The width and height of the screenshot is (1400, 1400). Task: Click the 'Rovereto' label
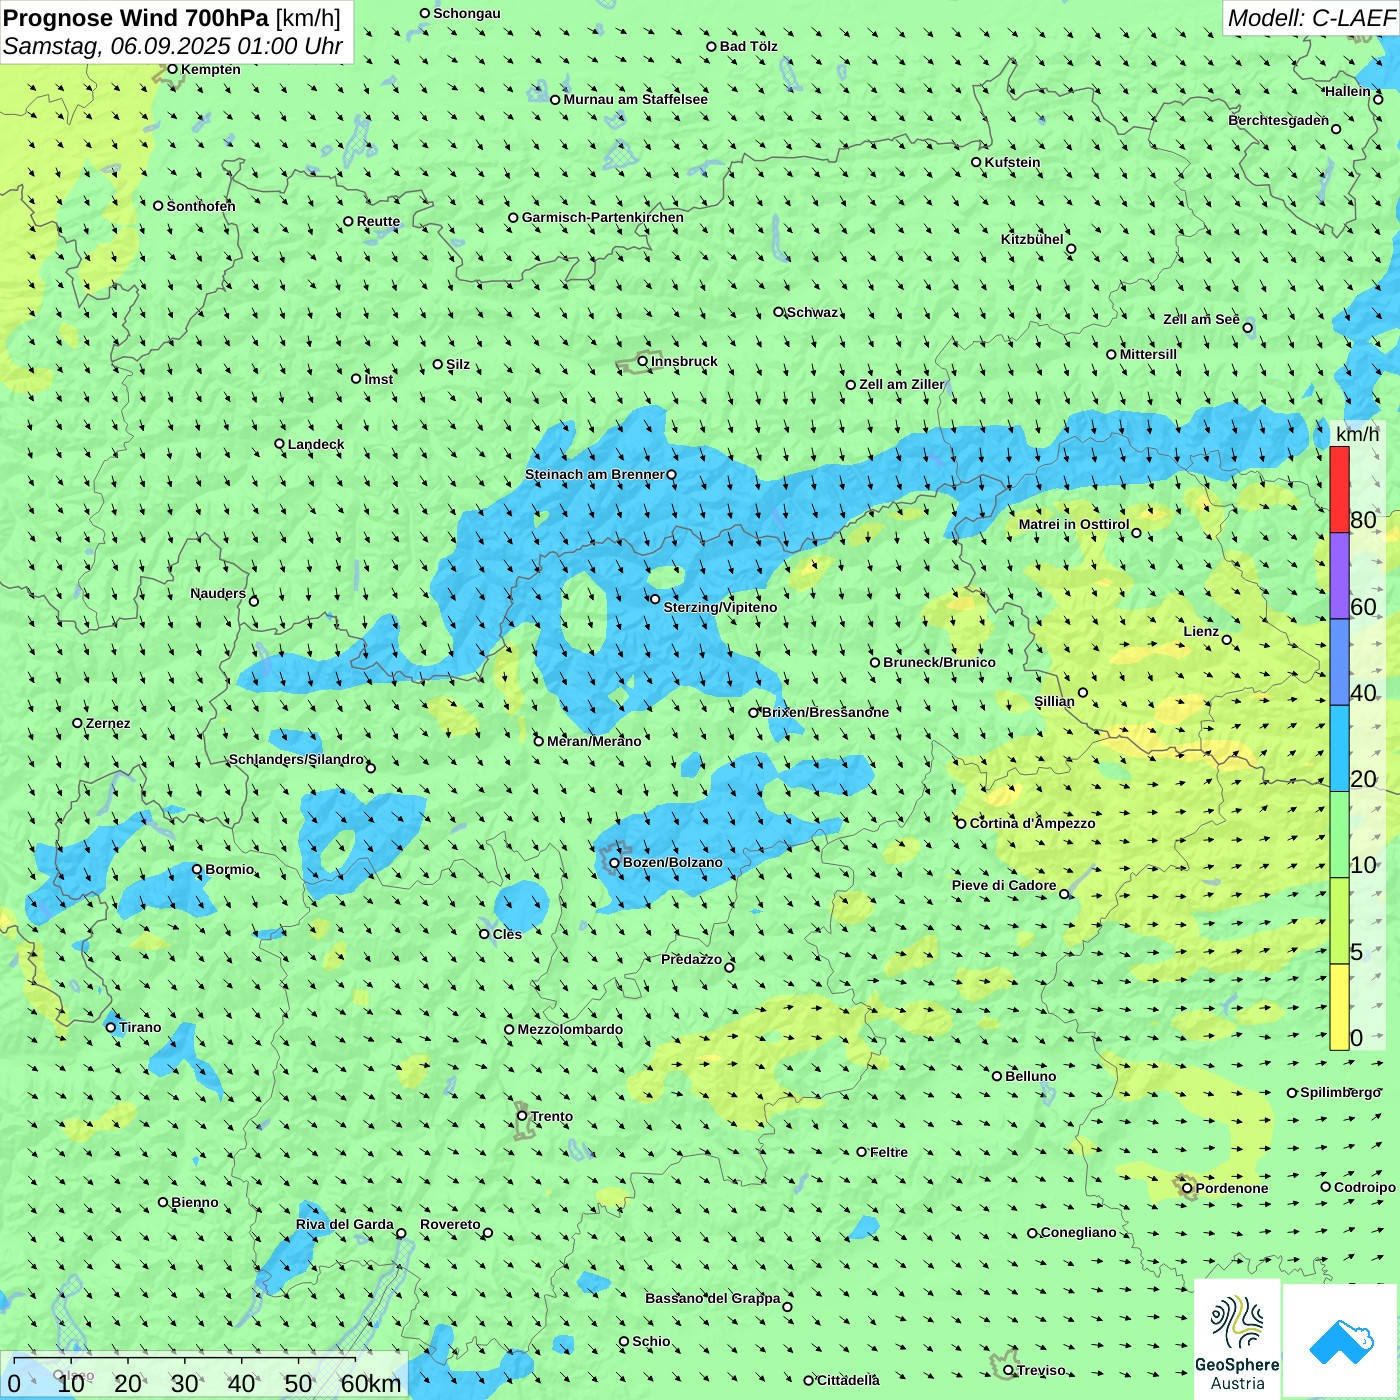tap(450, 1224)
